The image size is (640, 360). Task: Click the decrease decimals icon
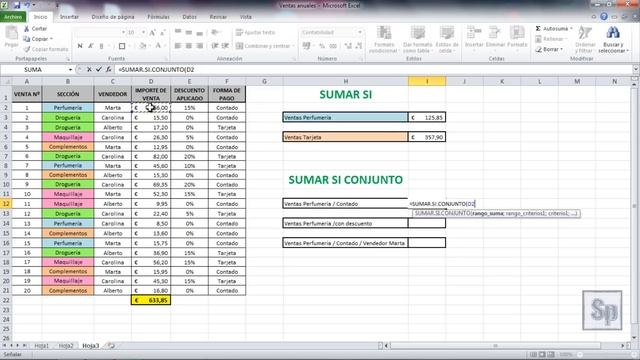tap(358, 46)
